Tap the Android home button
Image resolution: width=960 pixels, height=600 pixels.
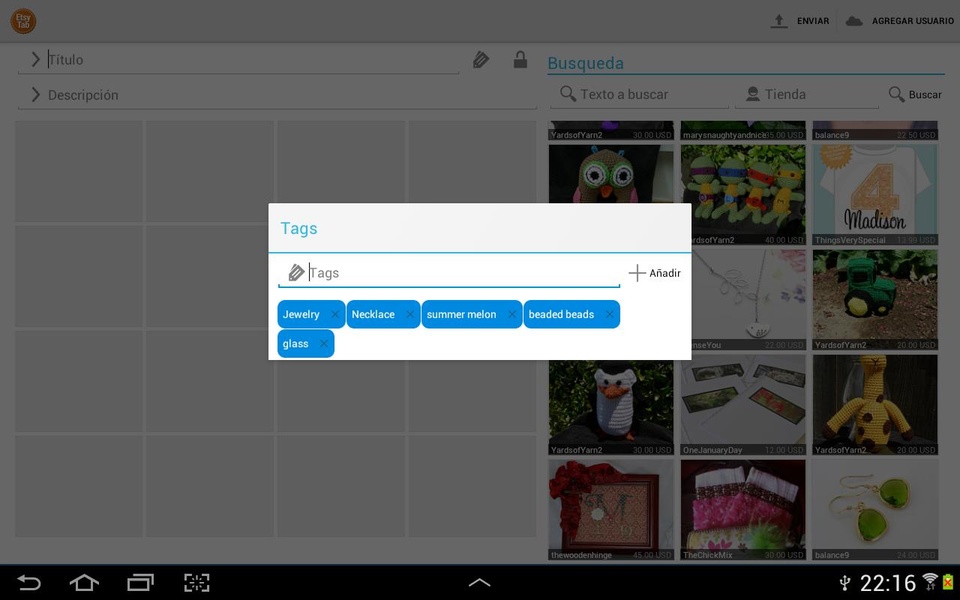click(84, 582)
